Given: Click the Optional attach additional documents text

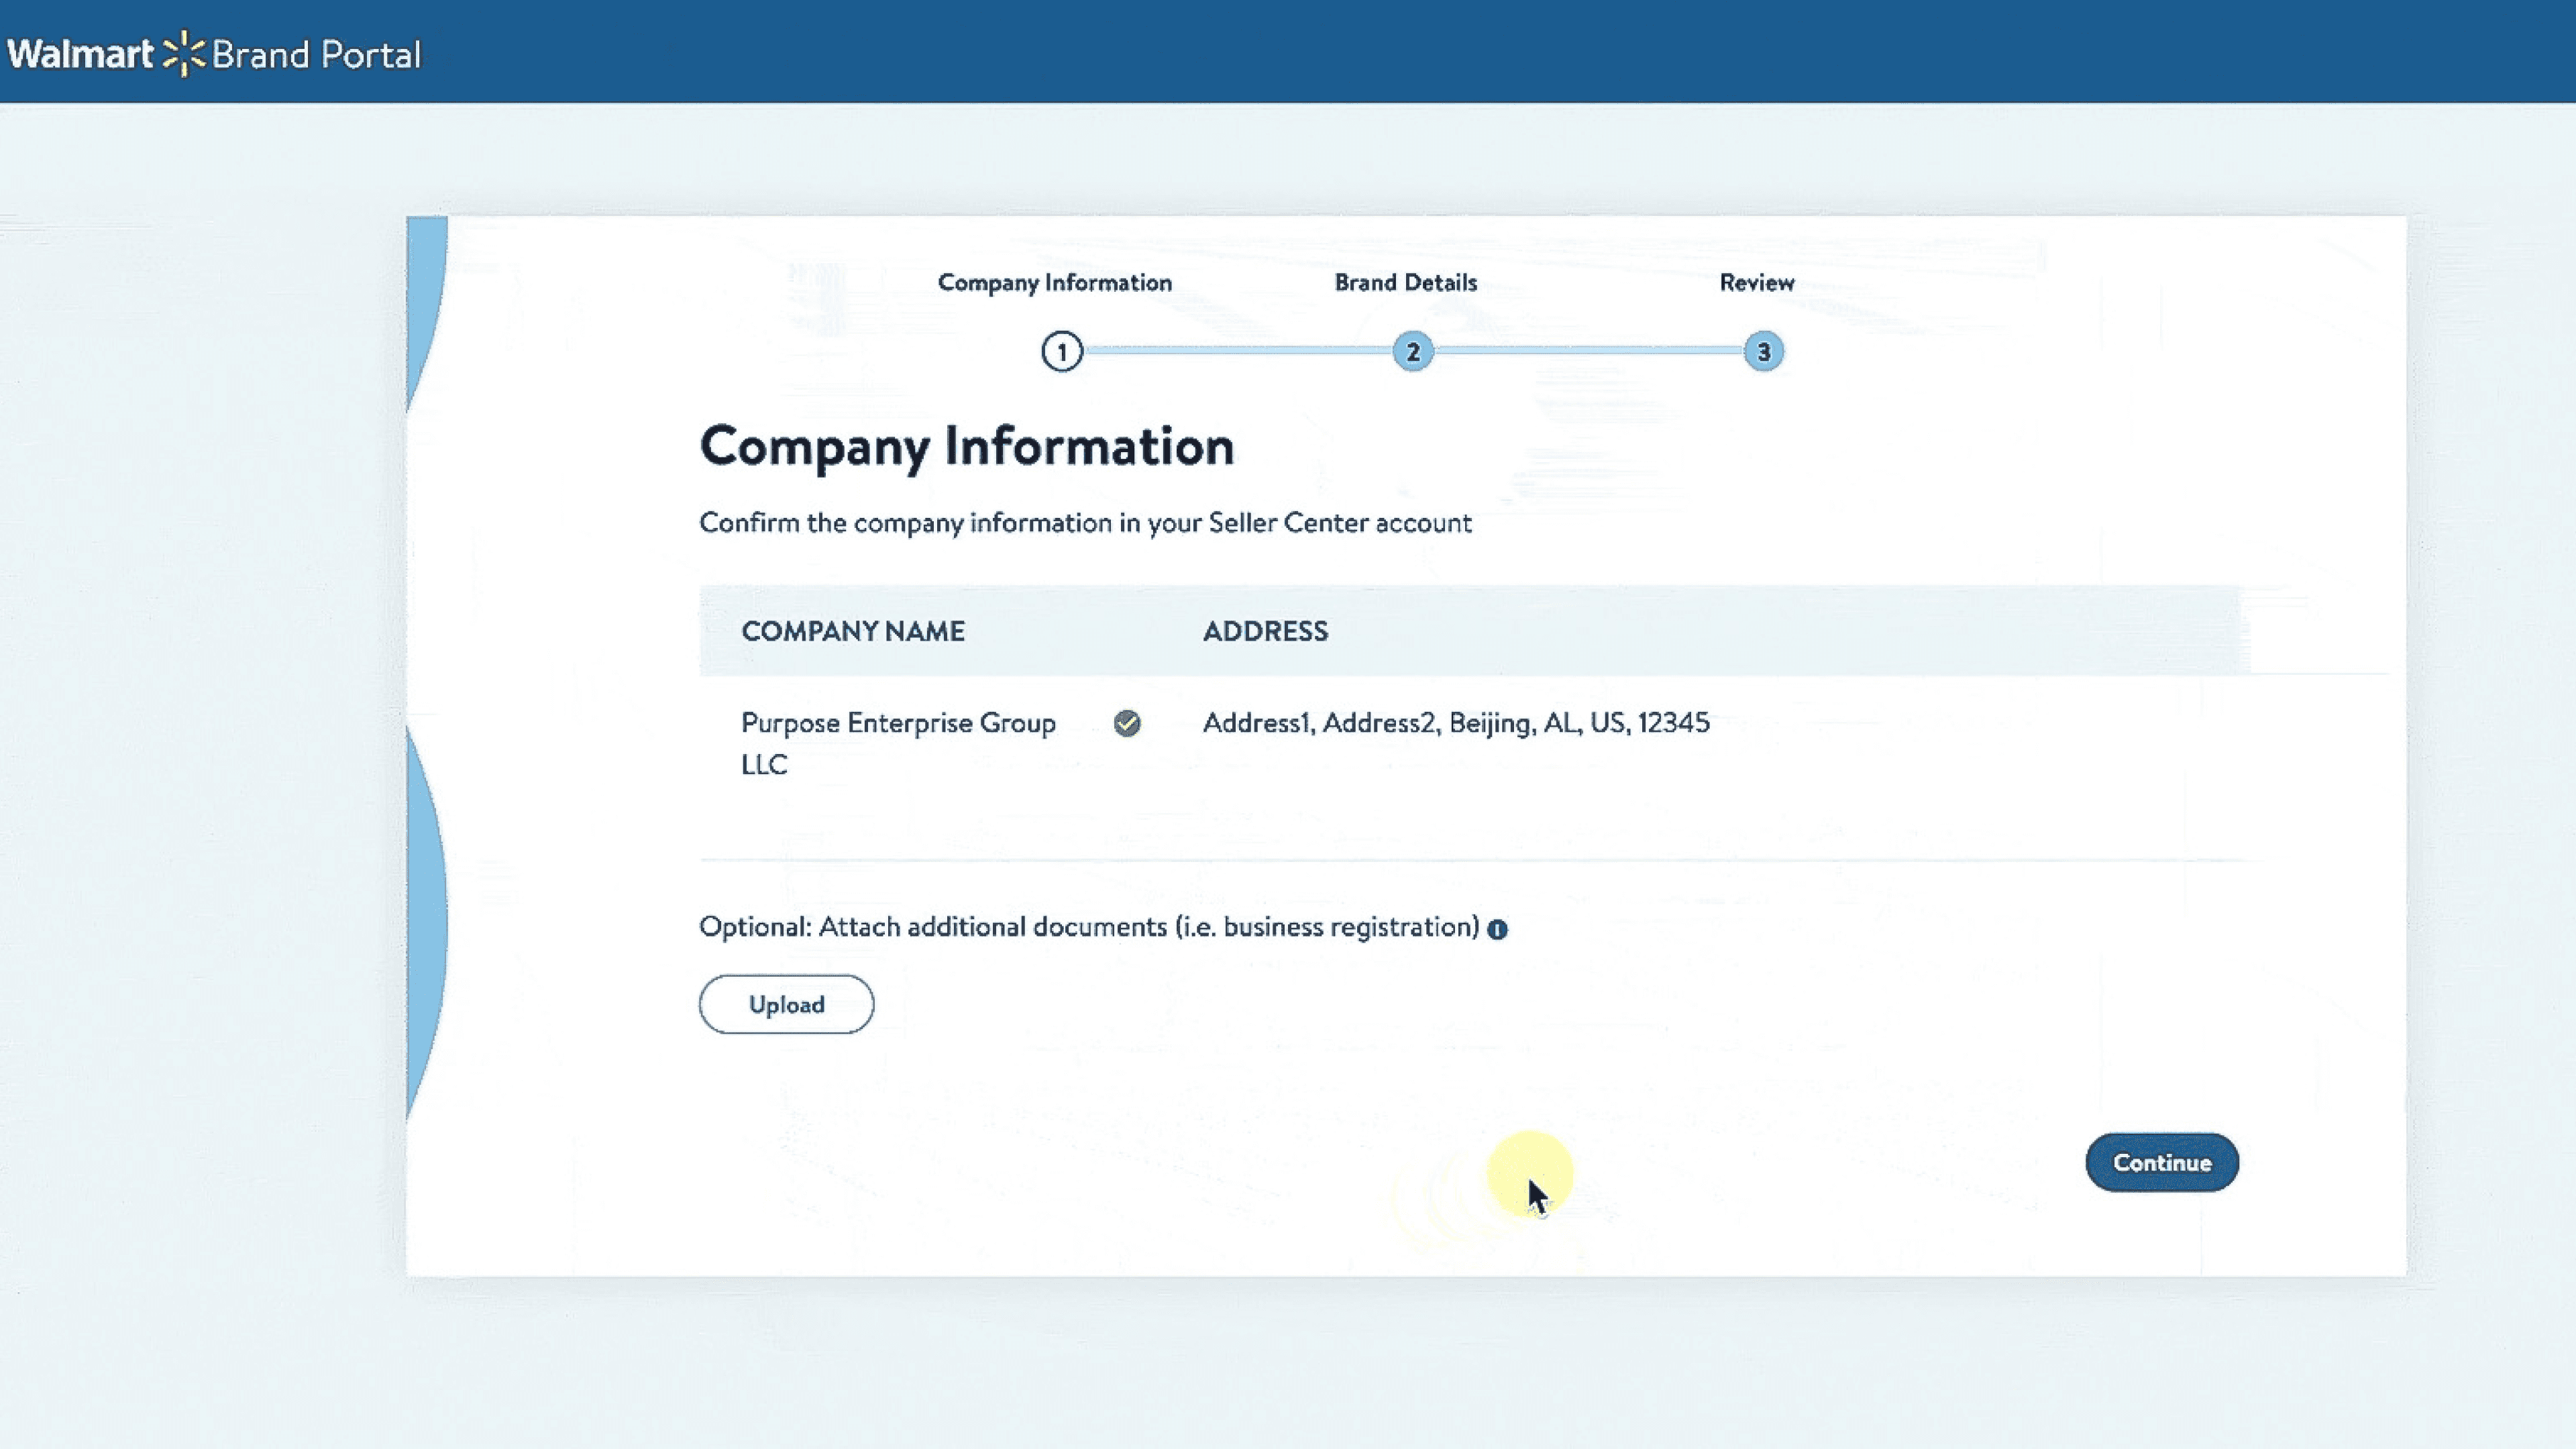Looking at the screenshot, I should tap(1088, 927).
